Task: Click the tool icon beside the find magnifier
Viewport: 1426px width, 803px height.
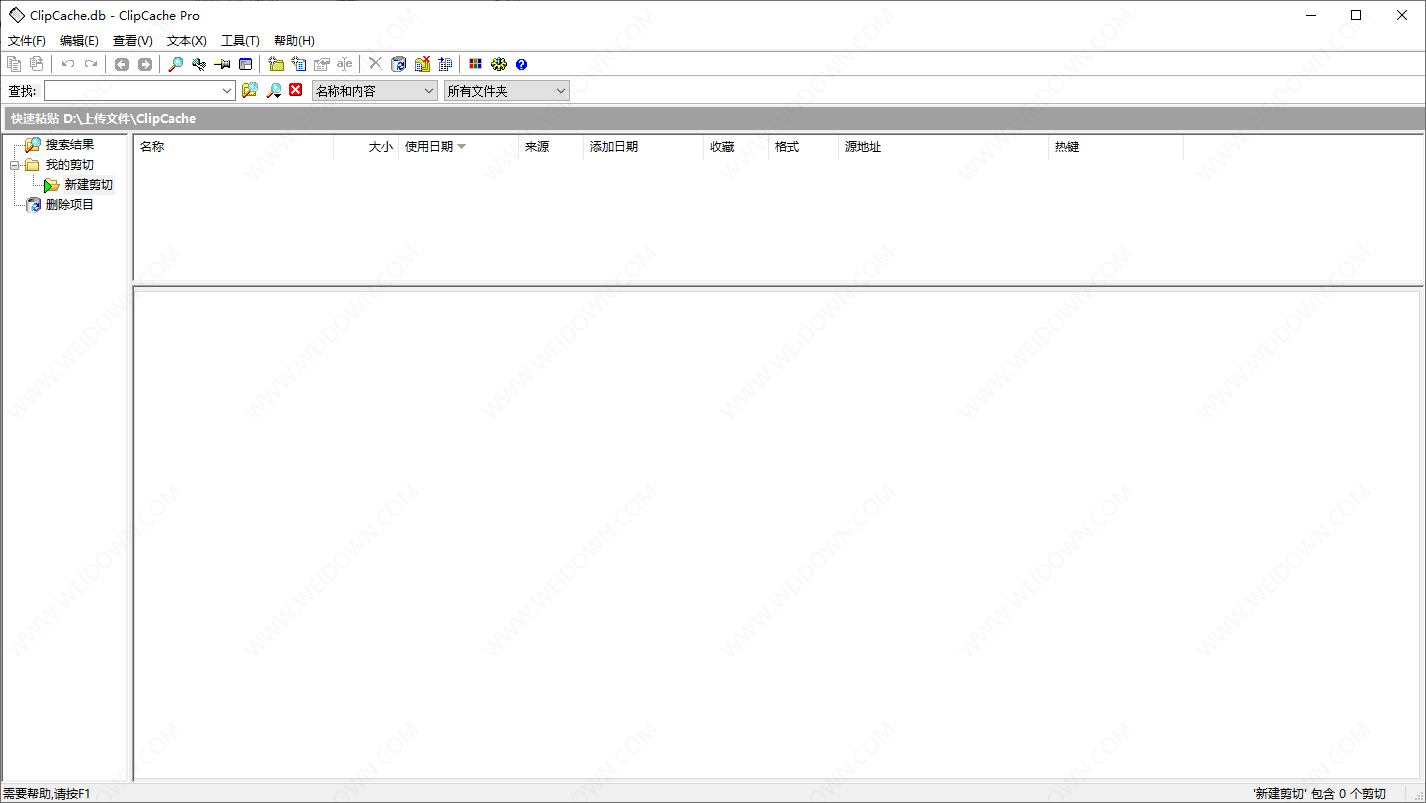Action: [x=199, y=64]
